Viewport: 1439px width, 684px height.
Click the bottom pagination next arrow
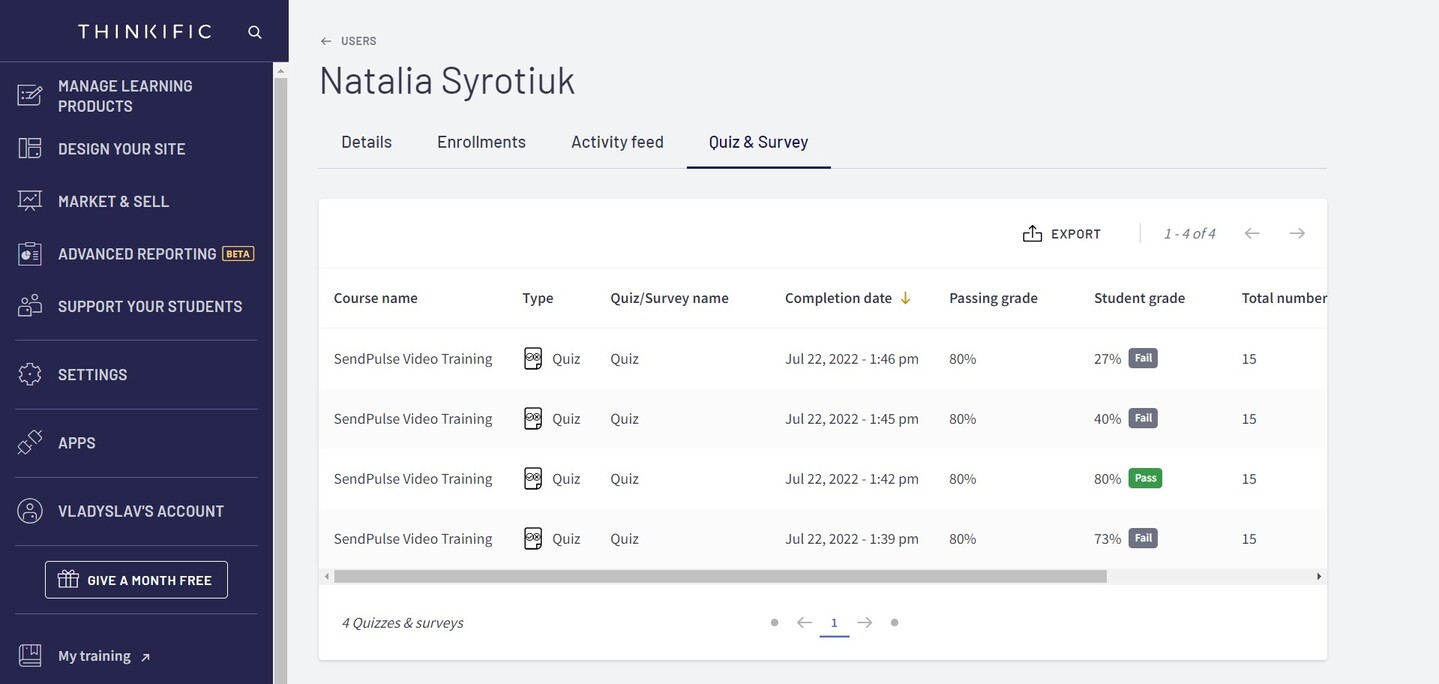click(865, 622)
